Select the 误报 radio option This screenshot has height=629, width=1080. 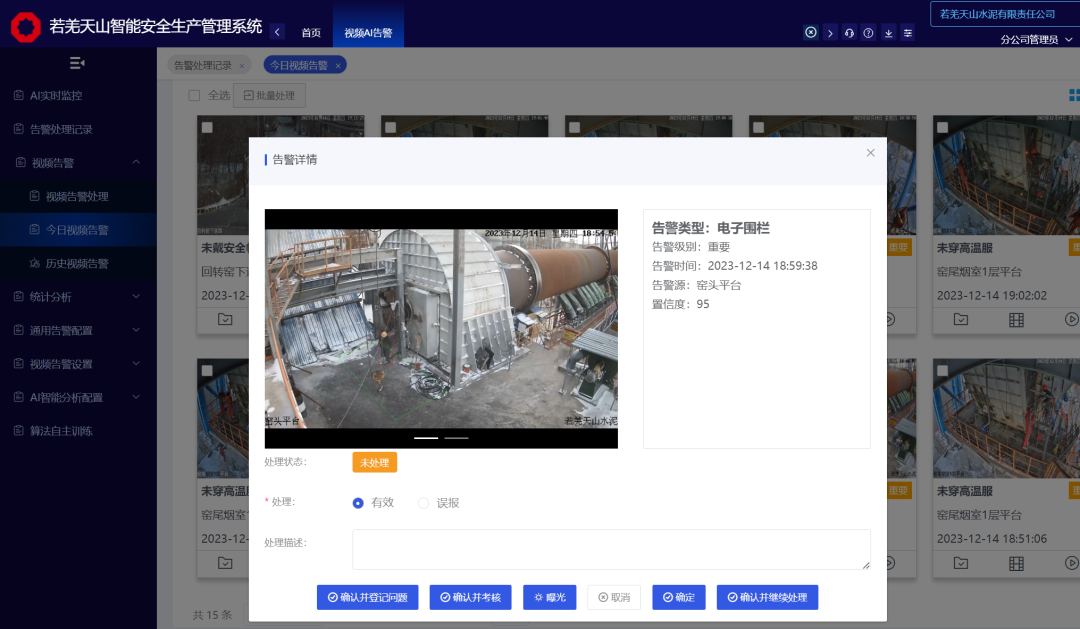point(423,503)
